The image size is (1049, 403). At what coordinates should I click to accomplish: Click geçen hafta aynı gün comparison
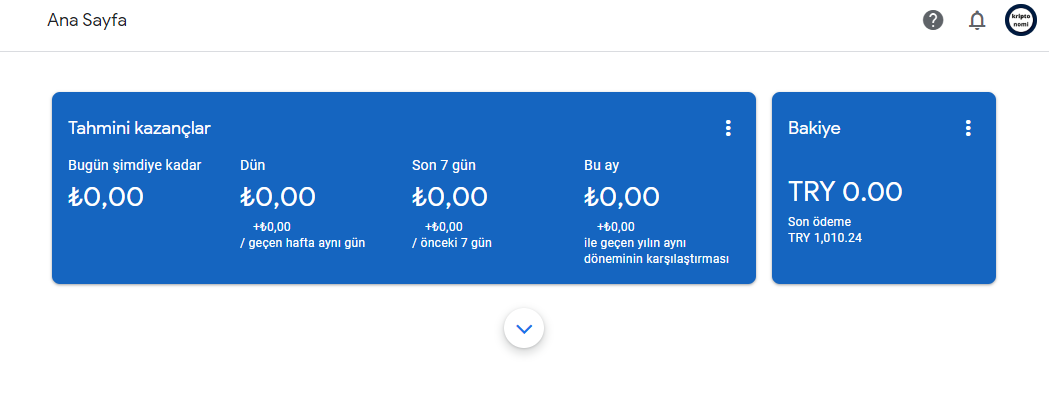pyautogui.click(x=302, y=243)
